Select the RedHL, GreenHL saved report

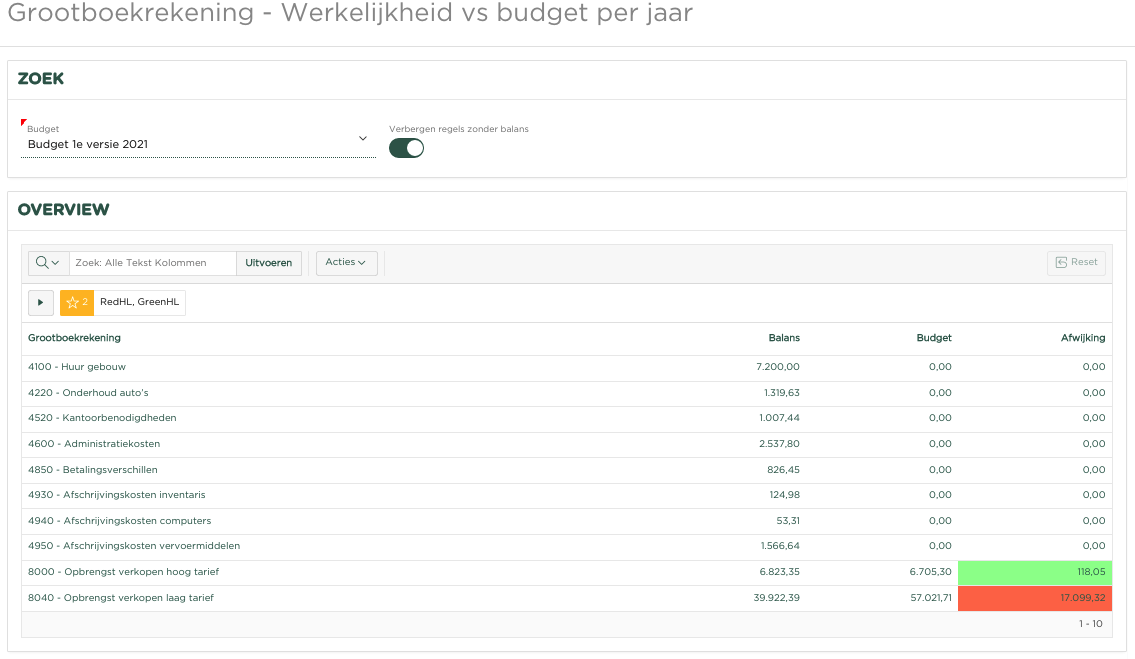[x=139, y=302]
